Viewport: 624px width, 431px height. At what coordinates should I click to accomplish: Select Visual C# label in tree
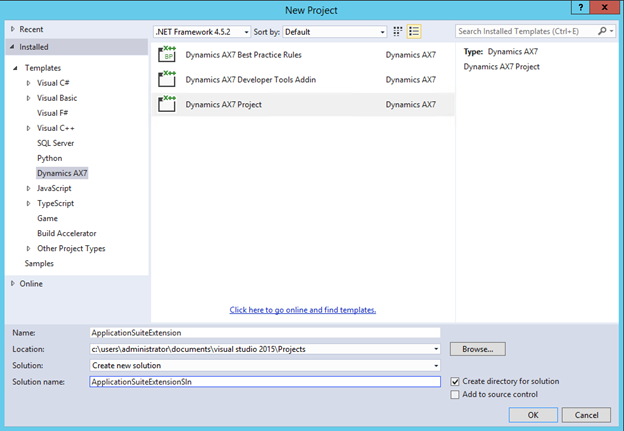(53, 83)
